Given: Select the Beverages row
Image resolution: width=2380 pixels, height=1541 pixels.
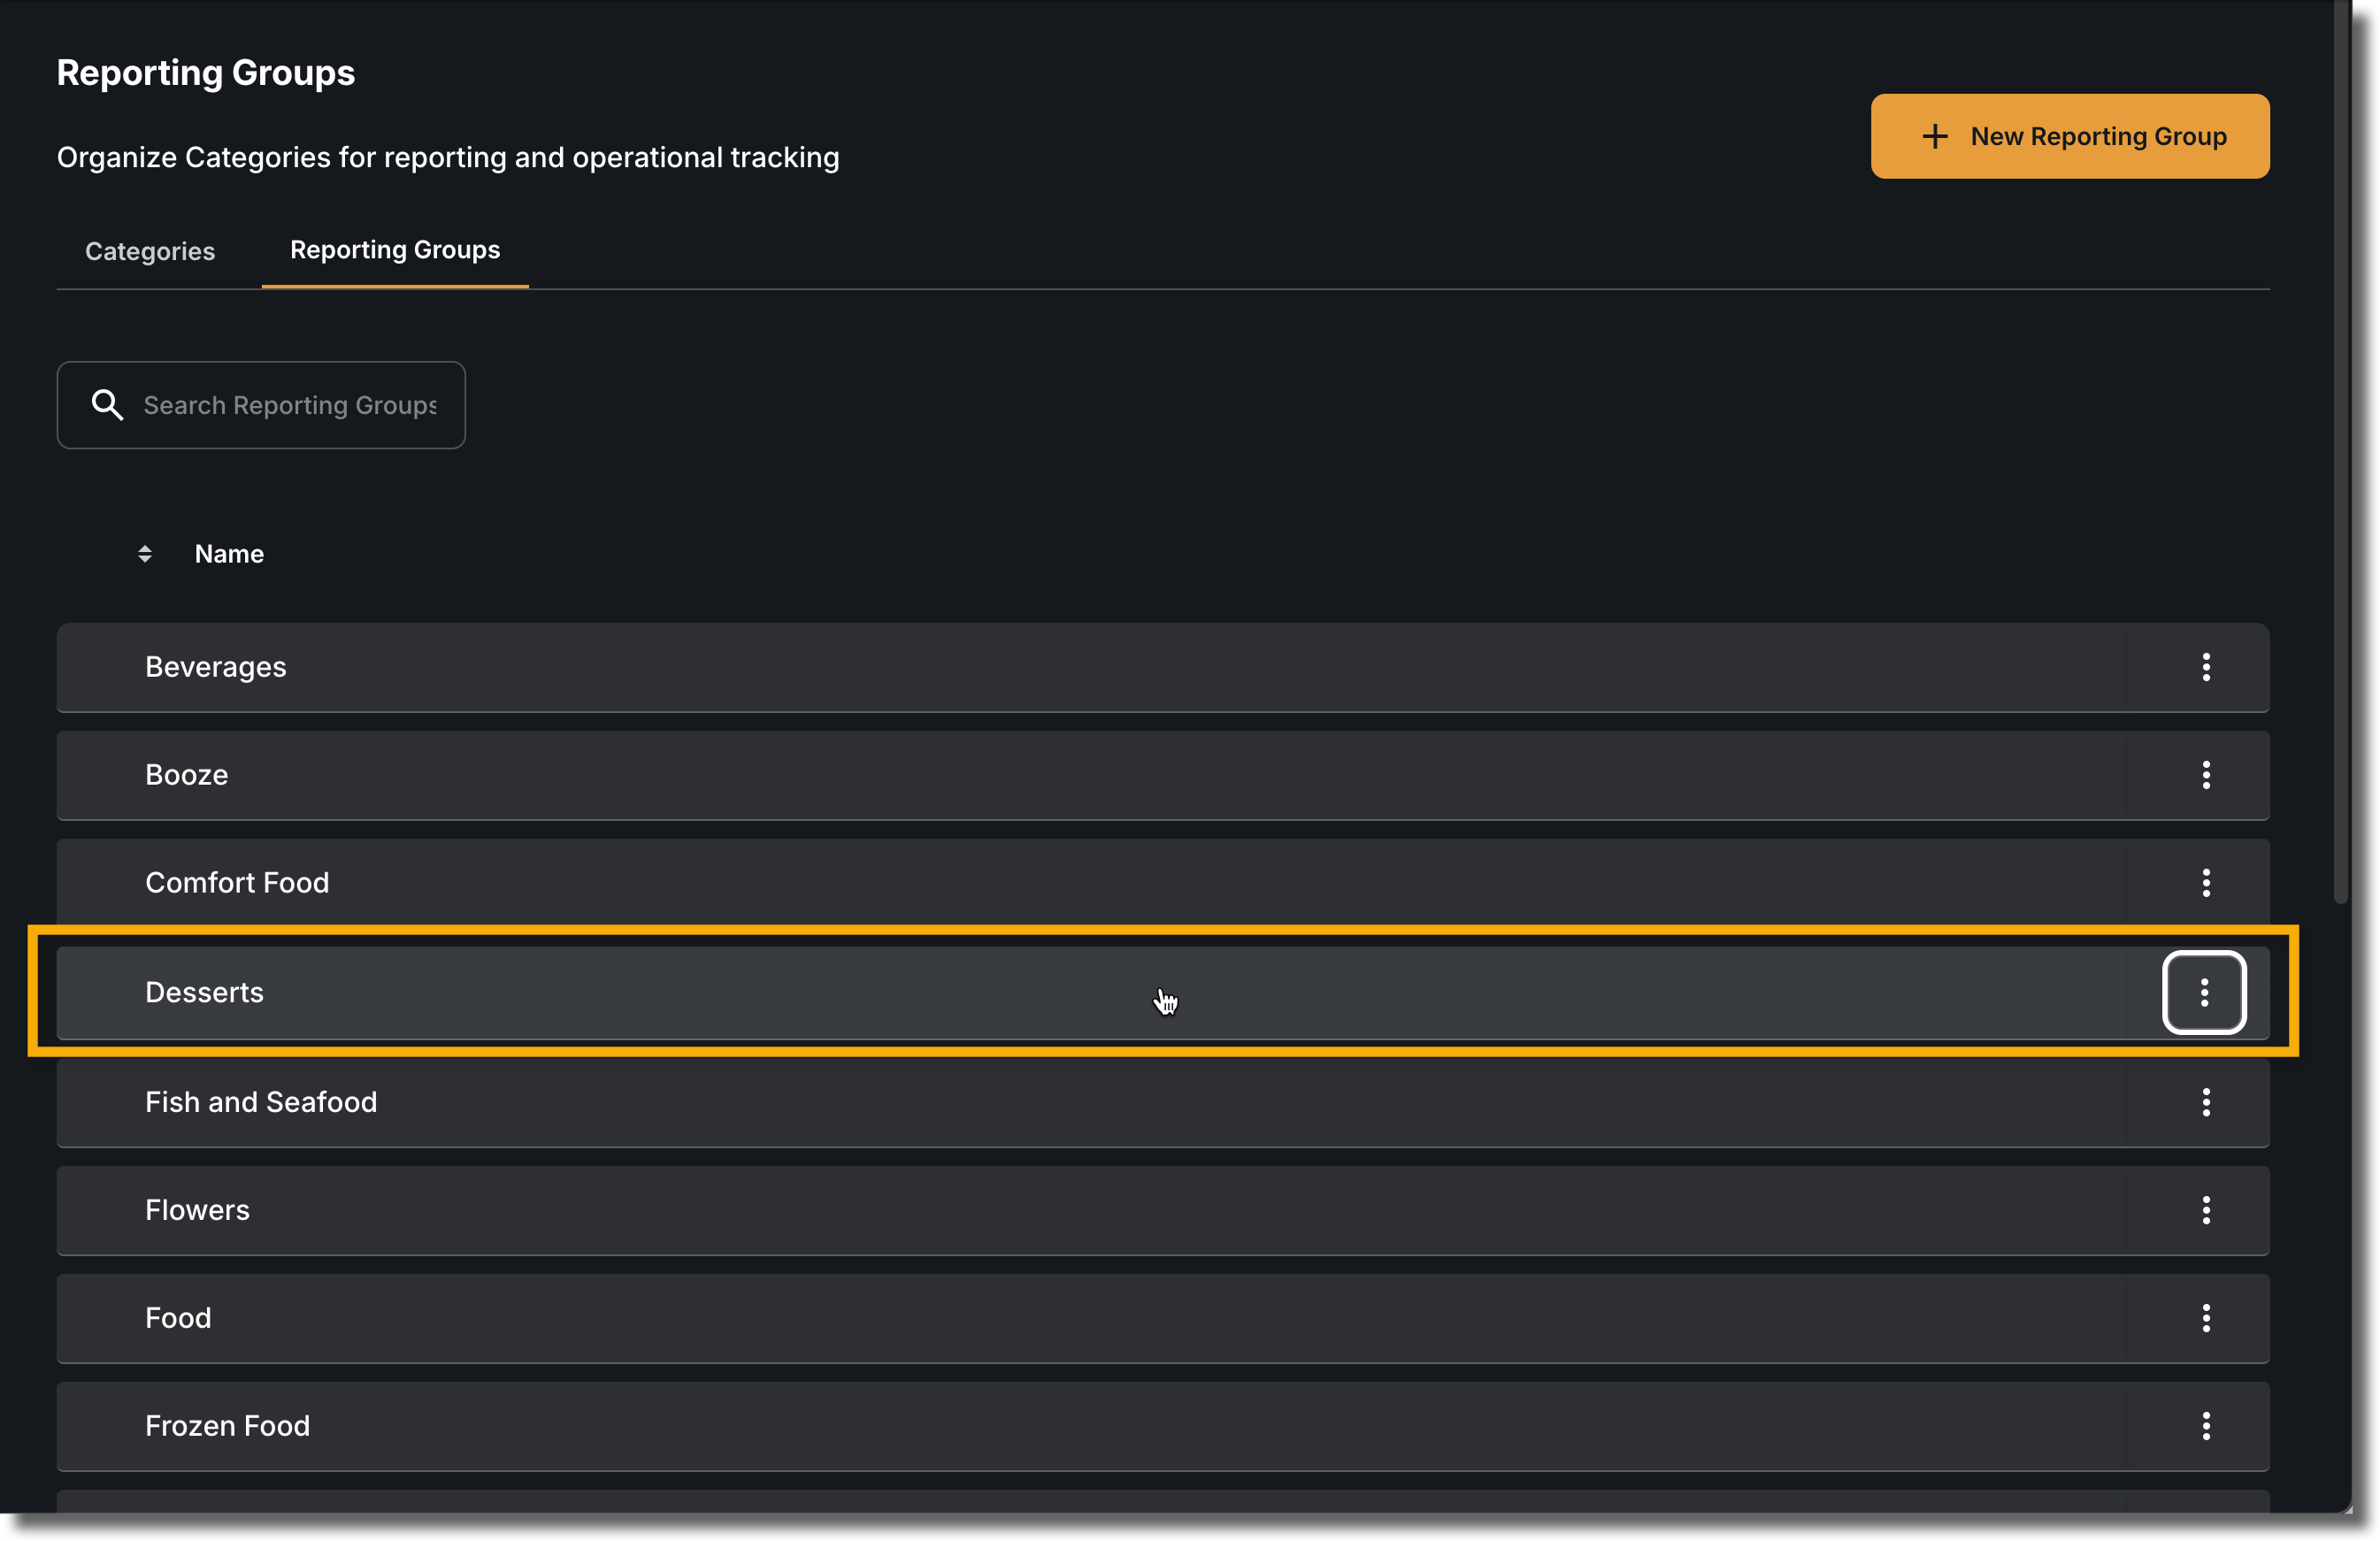Looking at the screenshot, I should click(1163, 667).
